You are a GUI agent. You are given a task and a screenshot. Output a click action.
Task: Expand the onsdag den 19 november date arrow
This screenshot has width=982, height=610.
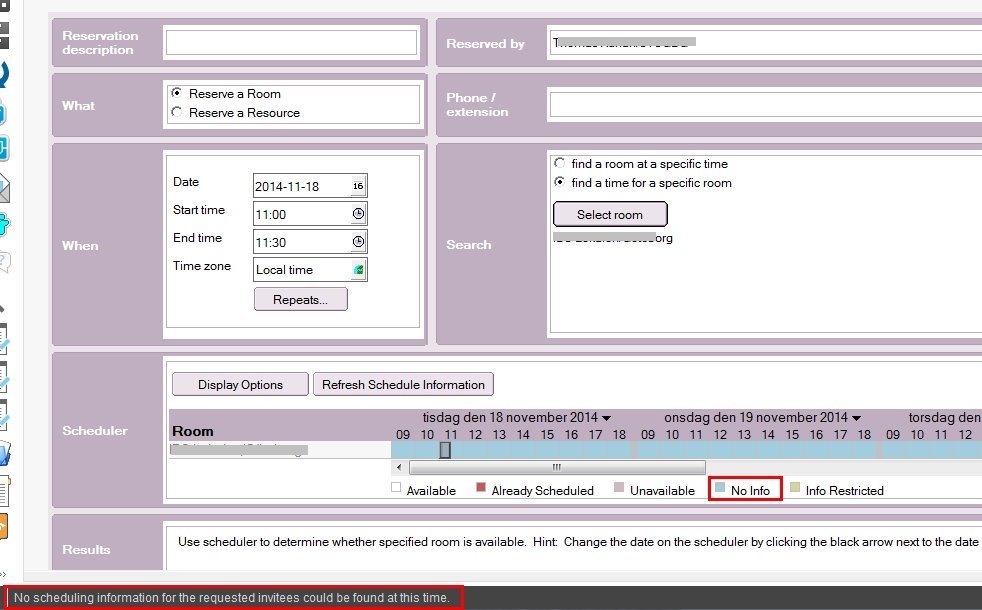point(856,418)
